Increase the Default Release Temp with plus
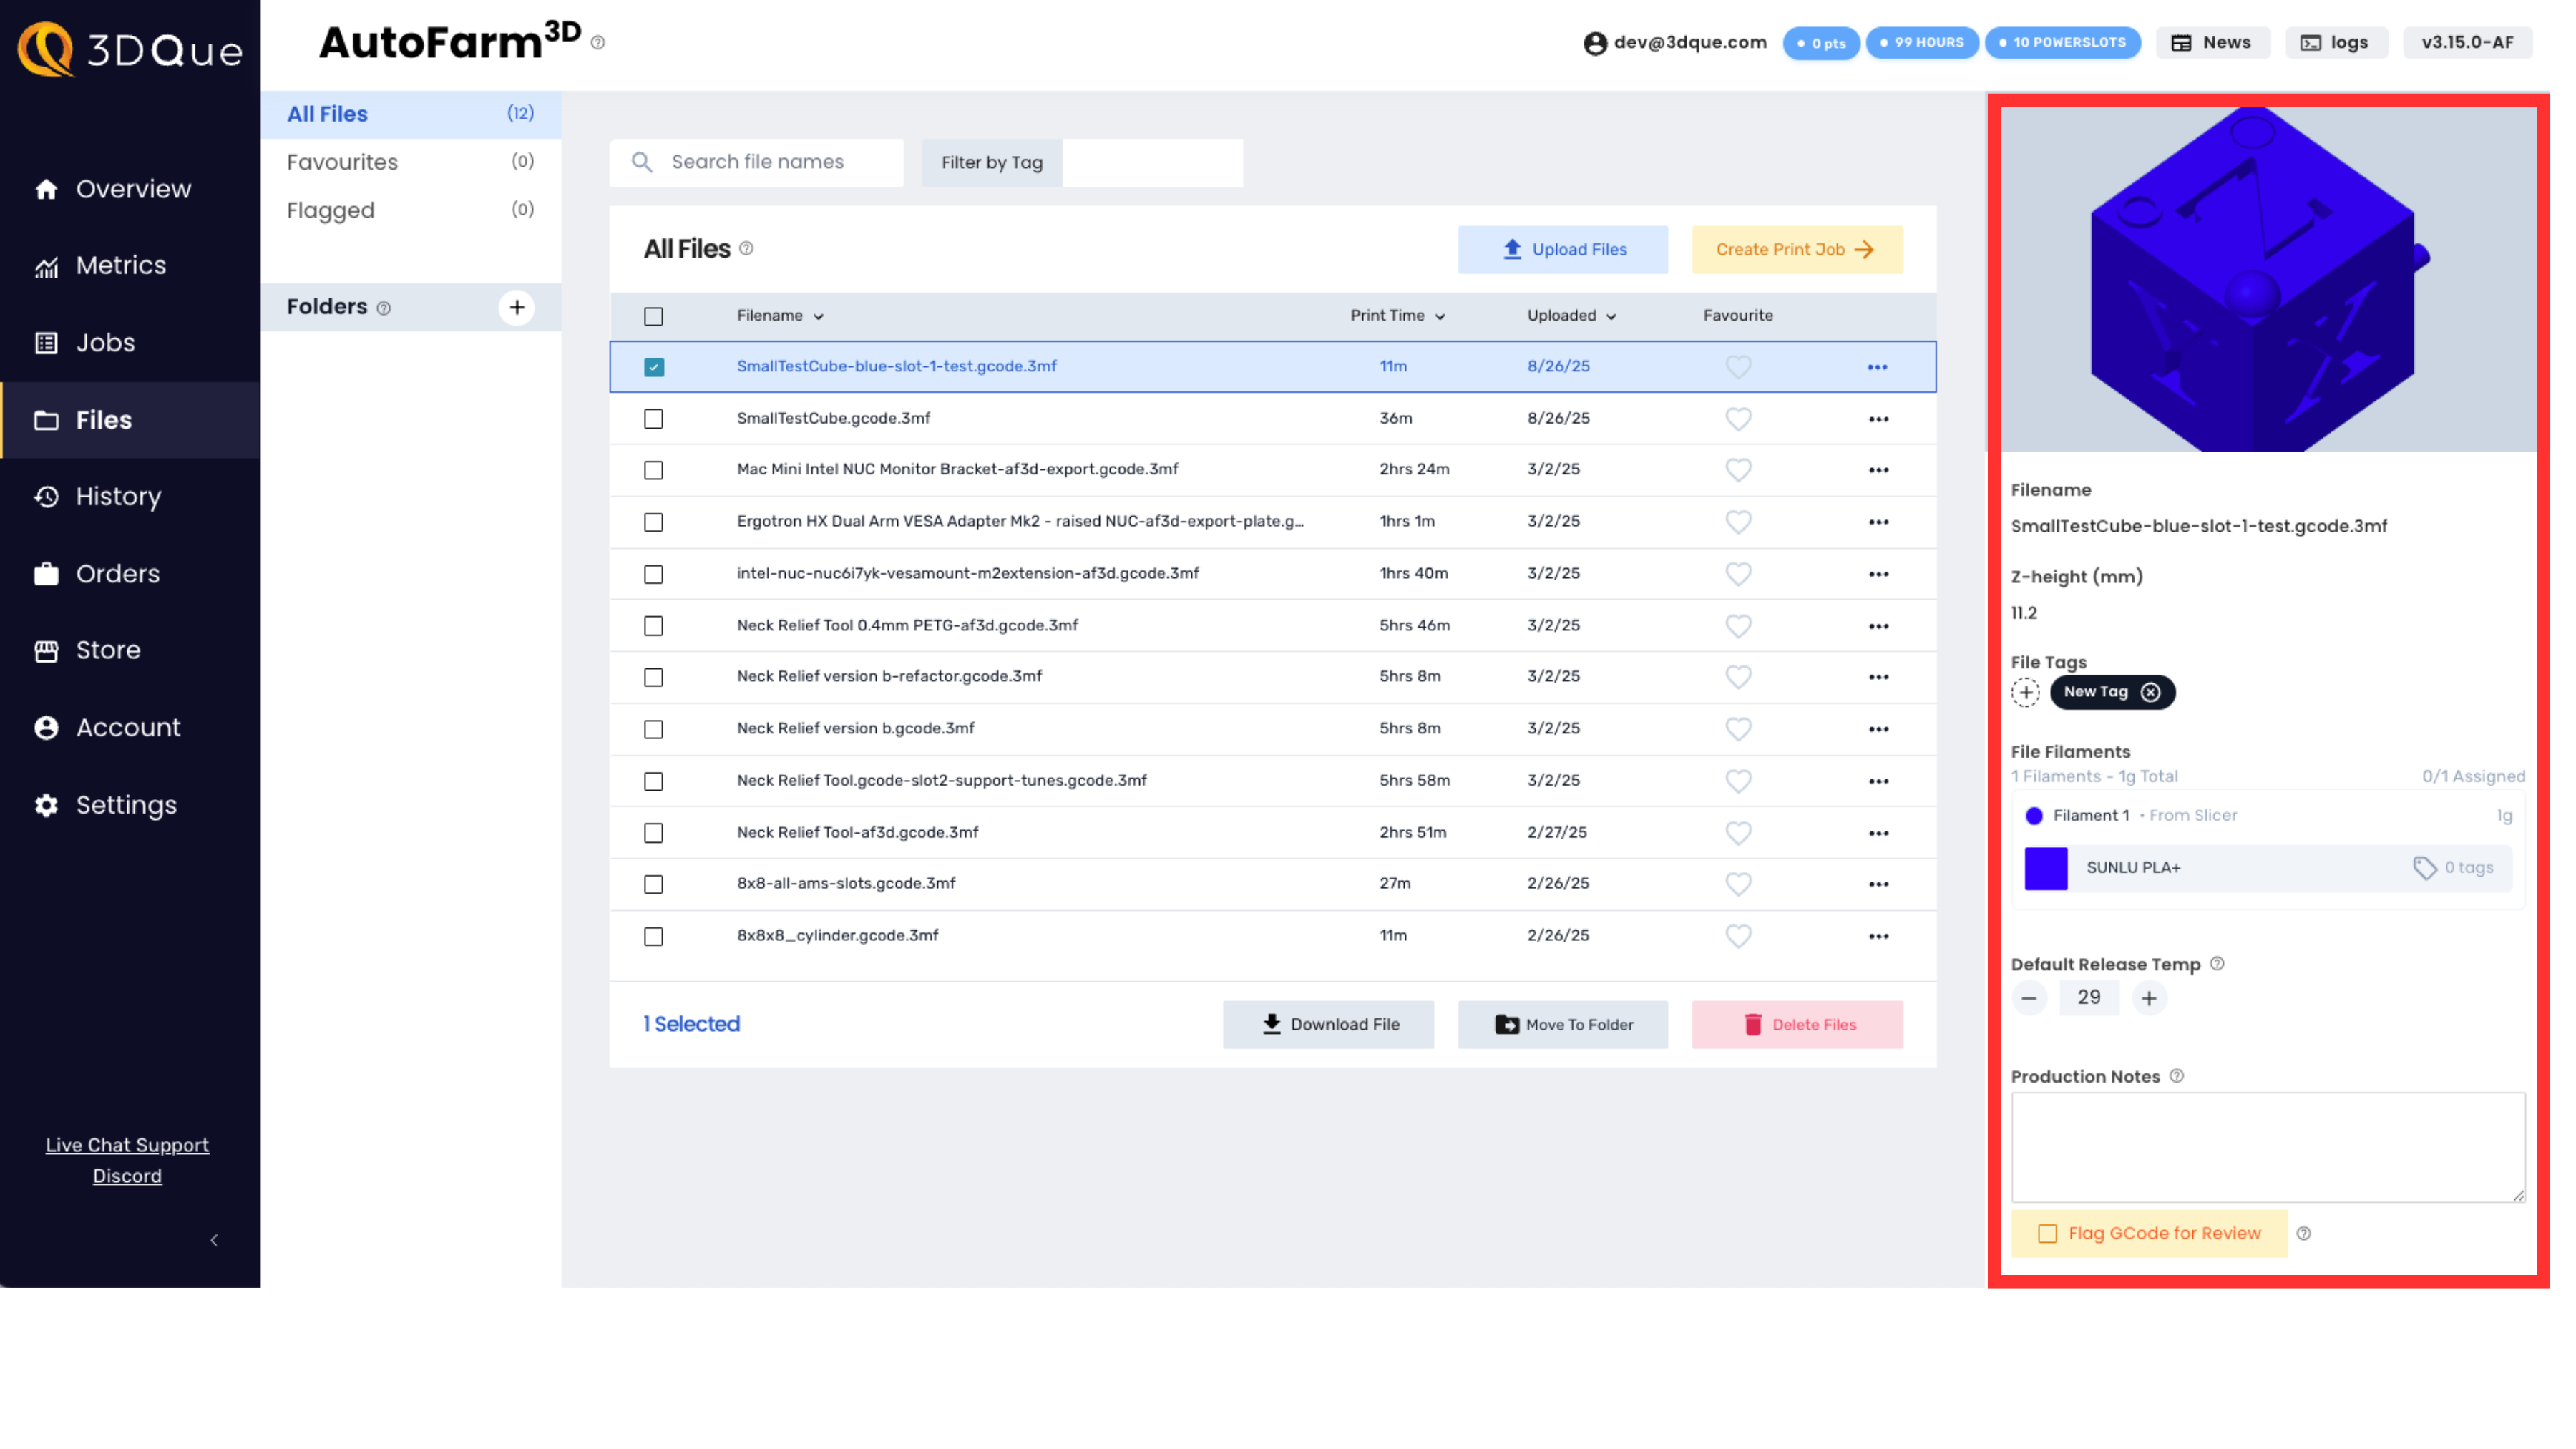This screenshot has width=2576, height=1449. [2148, 997]
